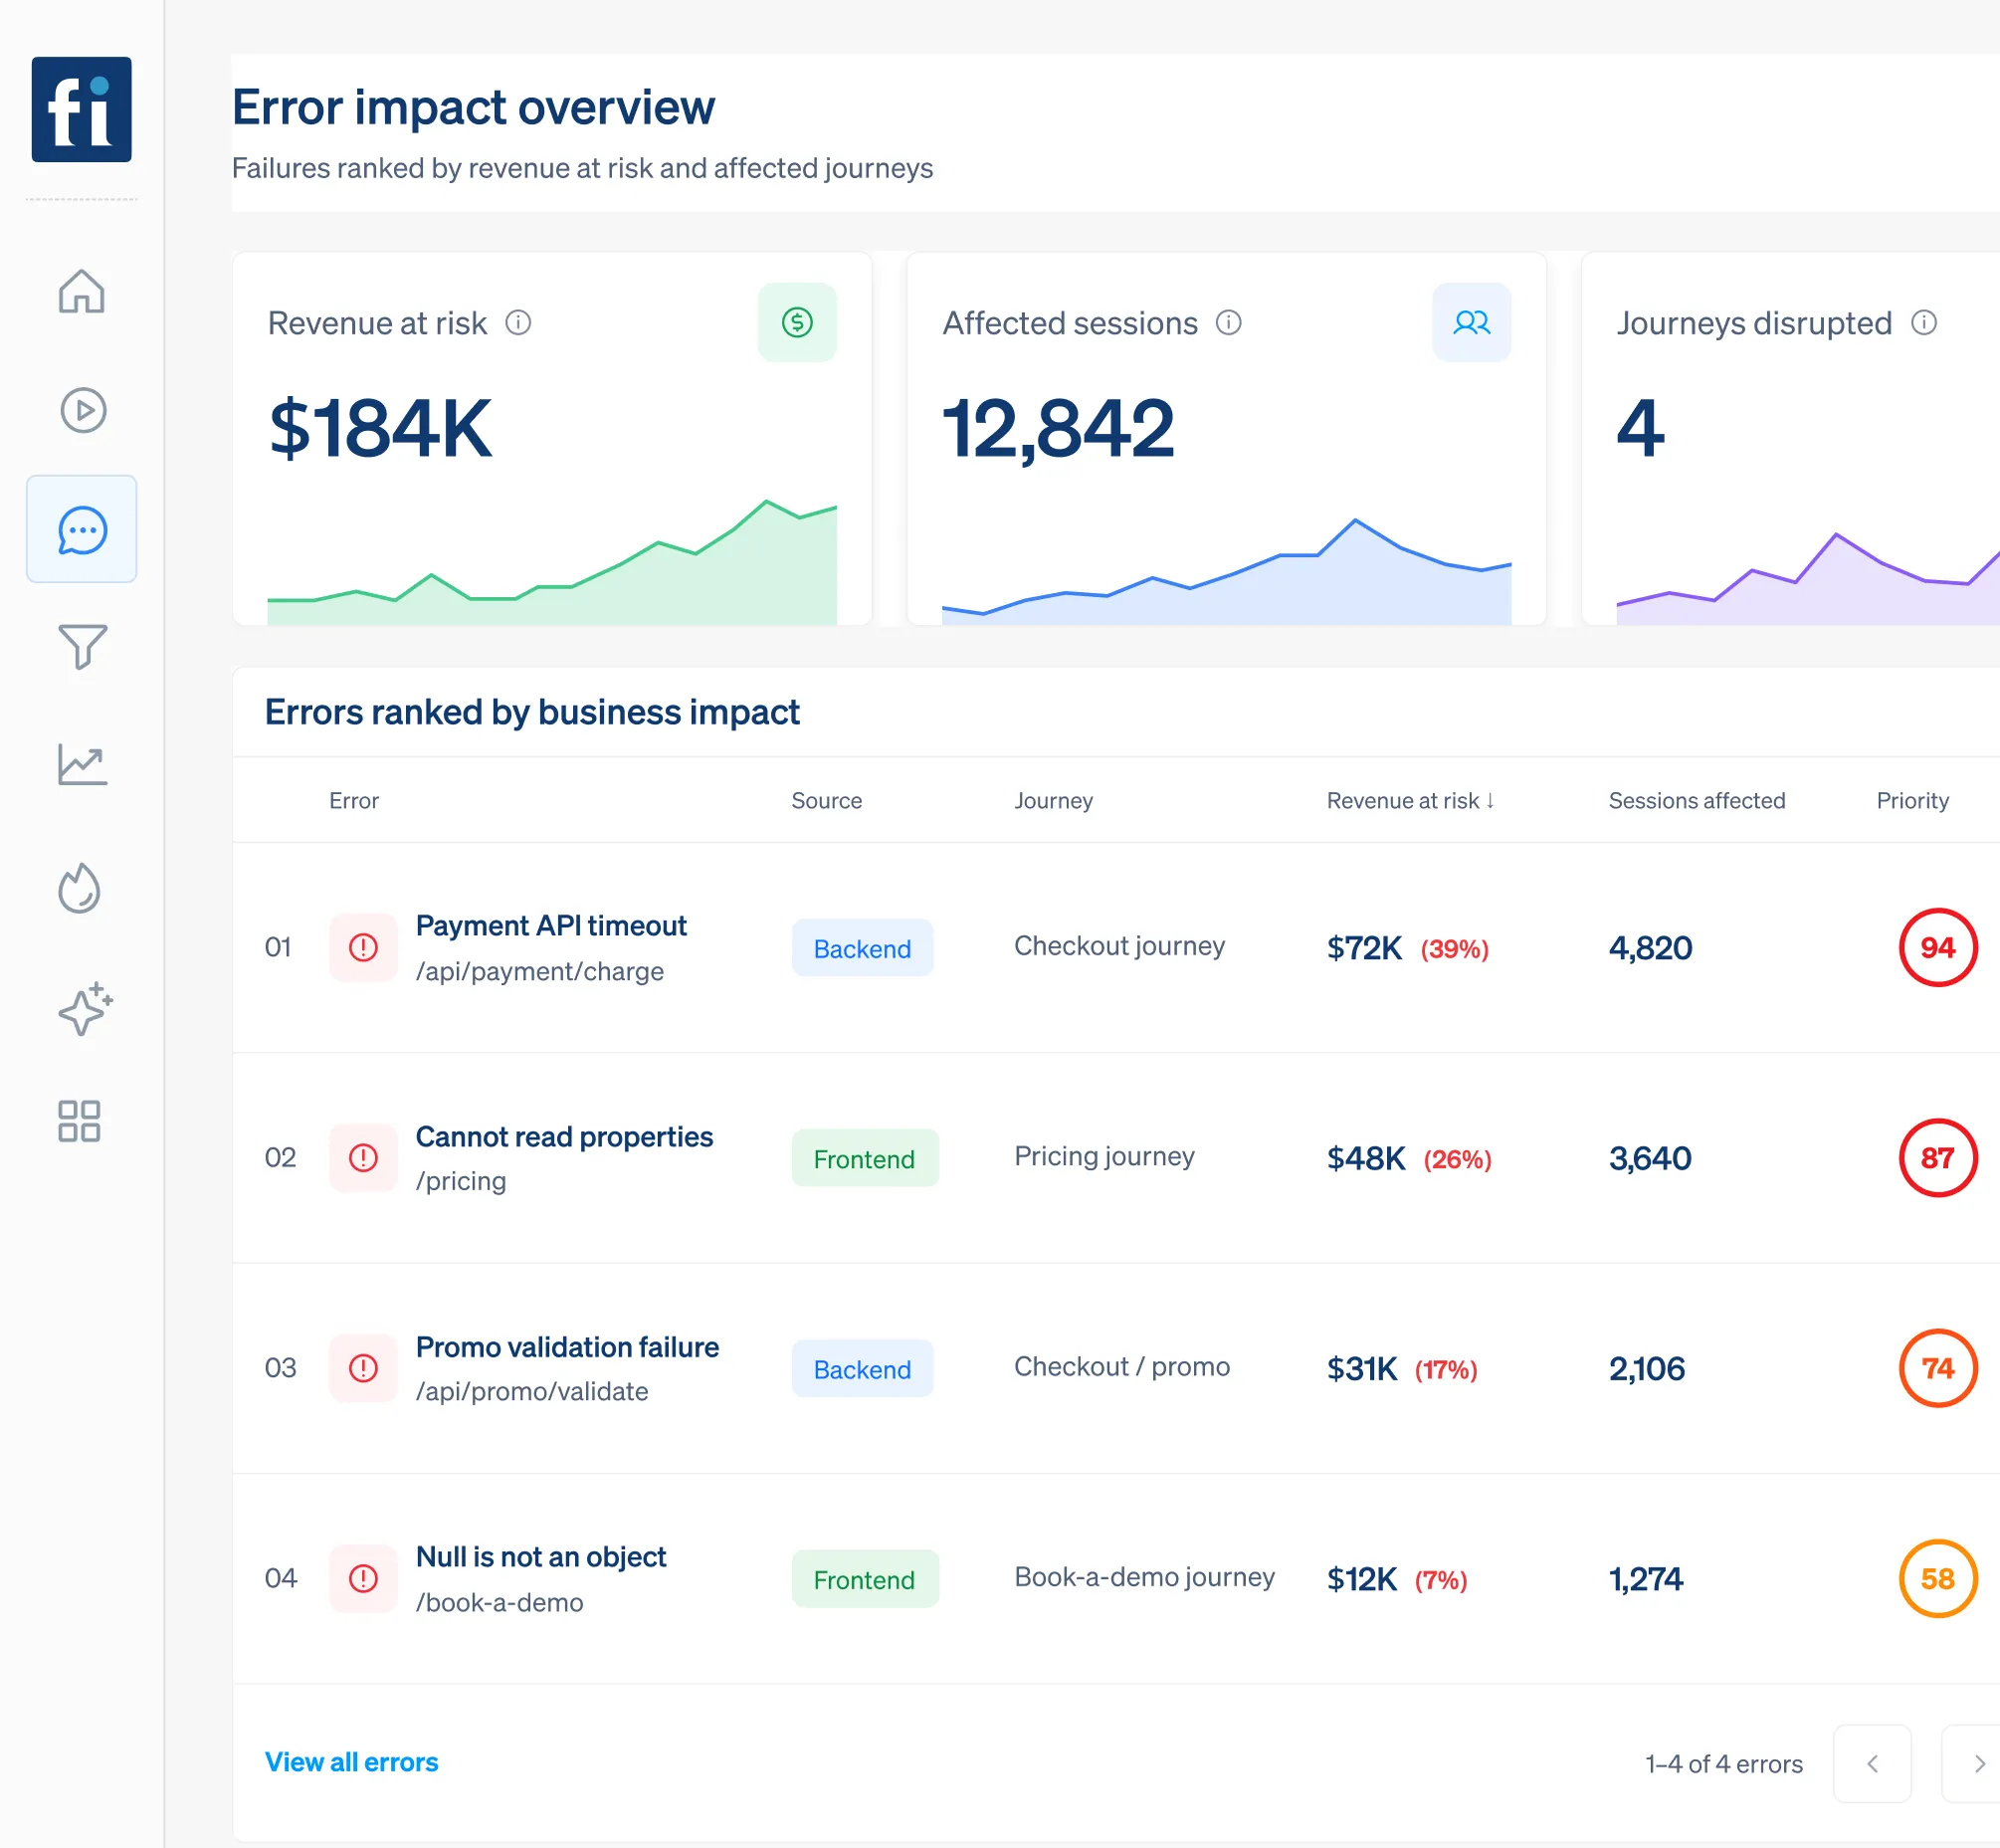Viewport: 2000px width, 1848px height.
Task: Click Frontend tag on Null is not an object row
Action: pos(865,1579)
